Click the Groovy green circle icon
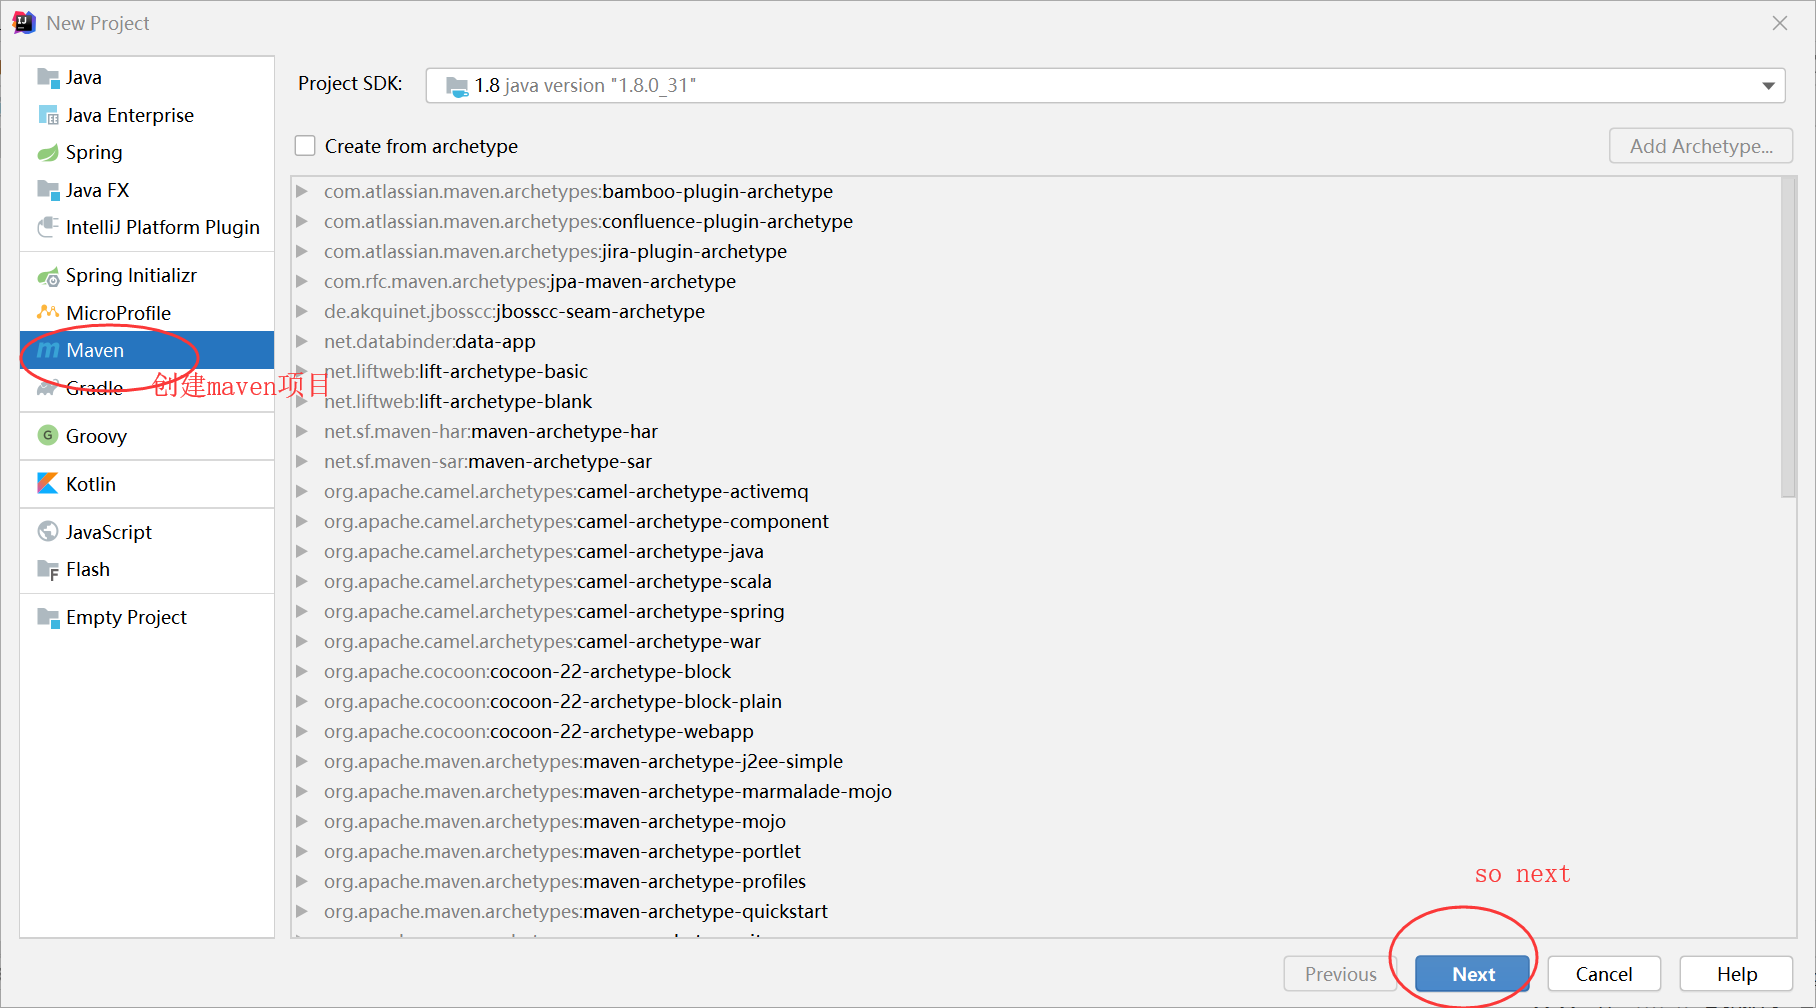The width and height of the screenshot is (1816, 1008). click(x=48, y=436)
